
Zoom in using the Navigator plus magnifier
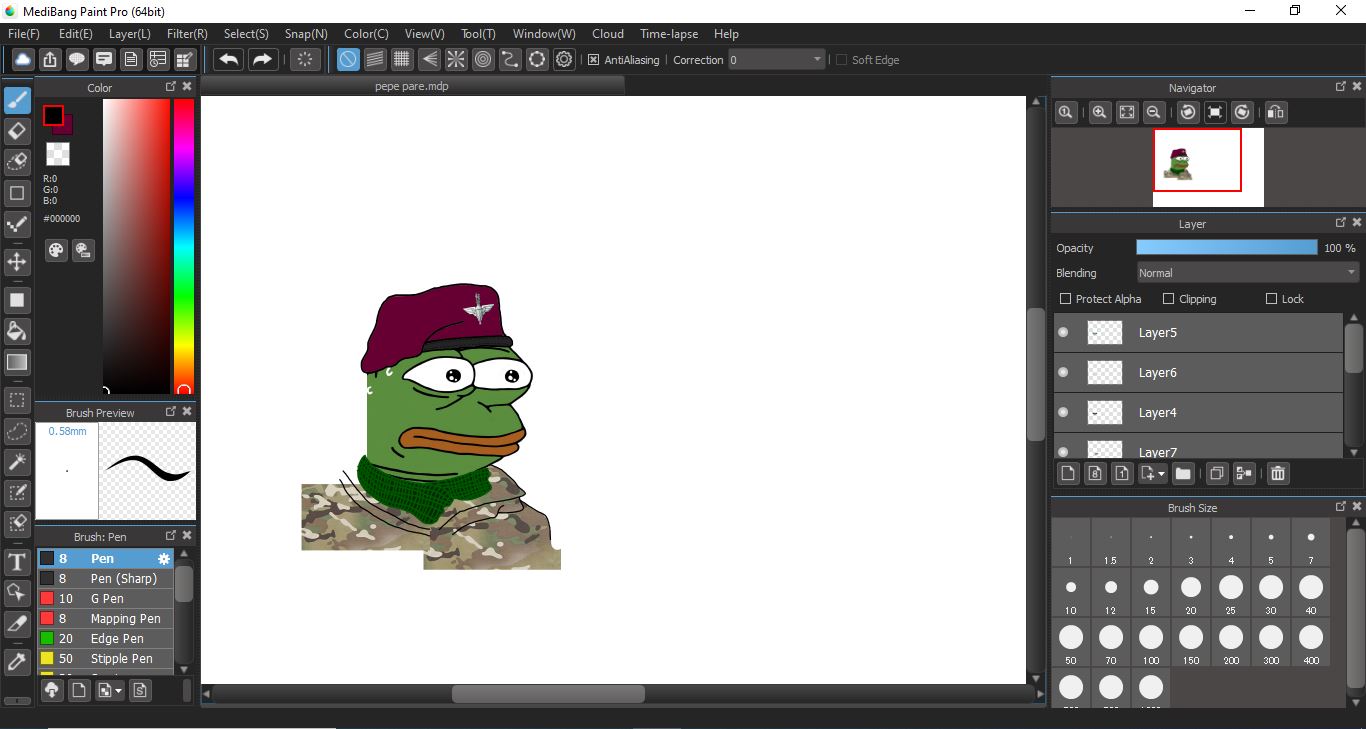(x=1100, y=112)
